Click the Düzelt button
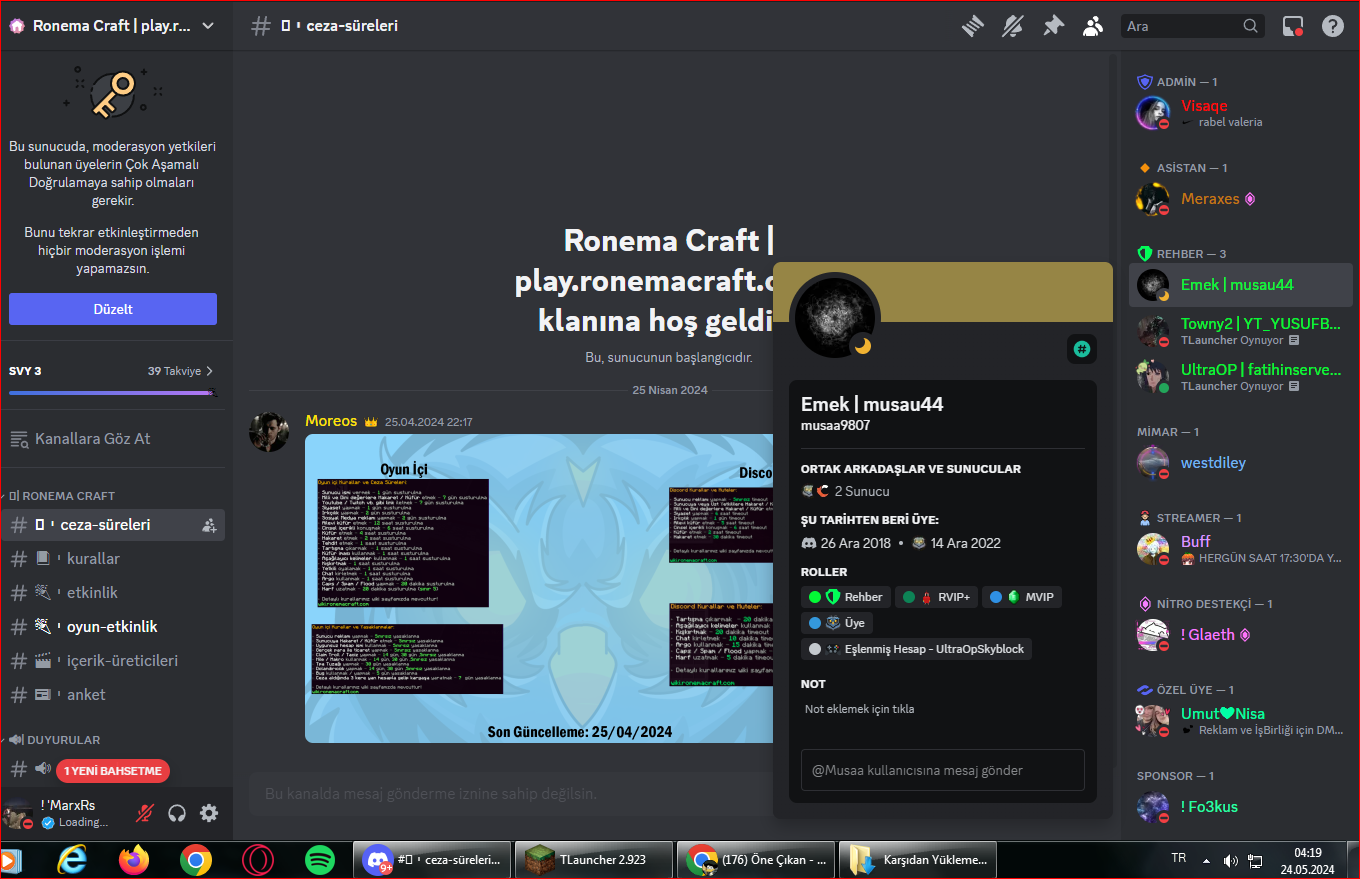The width and height of the screenshot is (1360, 879). click(113, 309)
